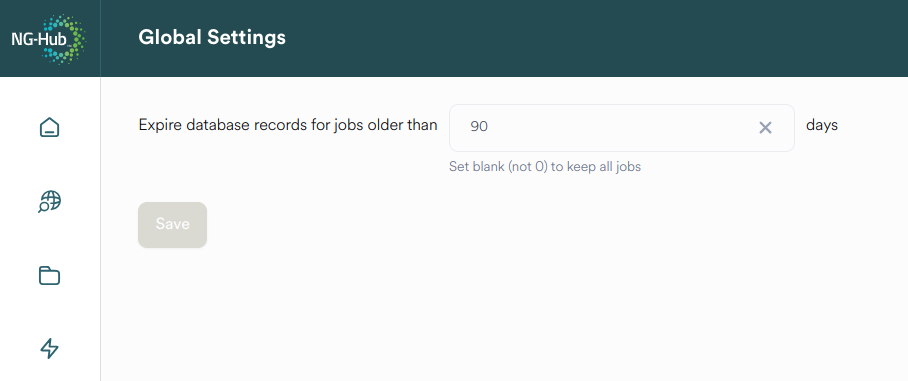Click the magnifier part of globe icon
The width and height of the screenshot is (908, 381).
tap(43, 208)
